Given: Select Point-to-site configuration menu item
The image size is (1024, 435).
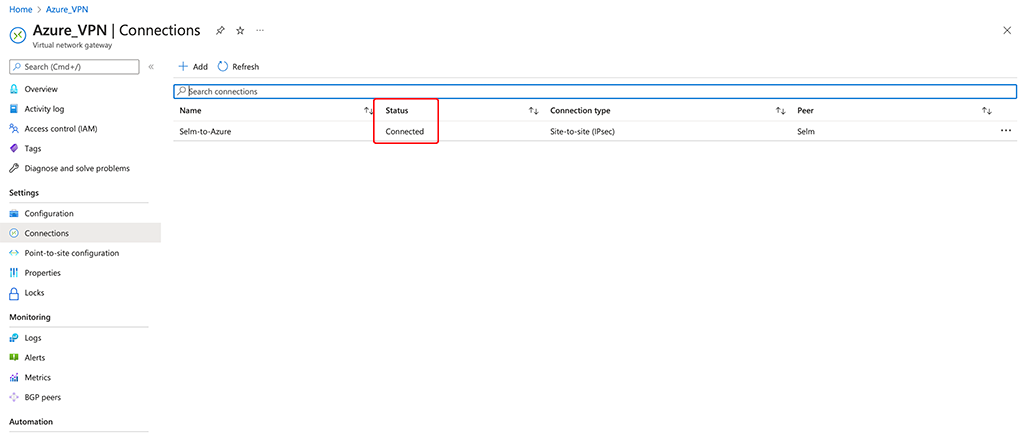Looking at the screenshot, I should click(72, 253).
